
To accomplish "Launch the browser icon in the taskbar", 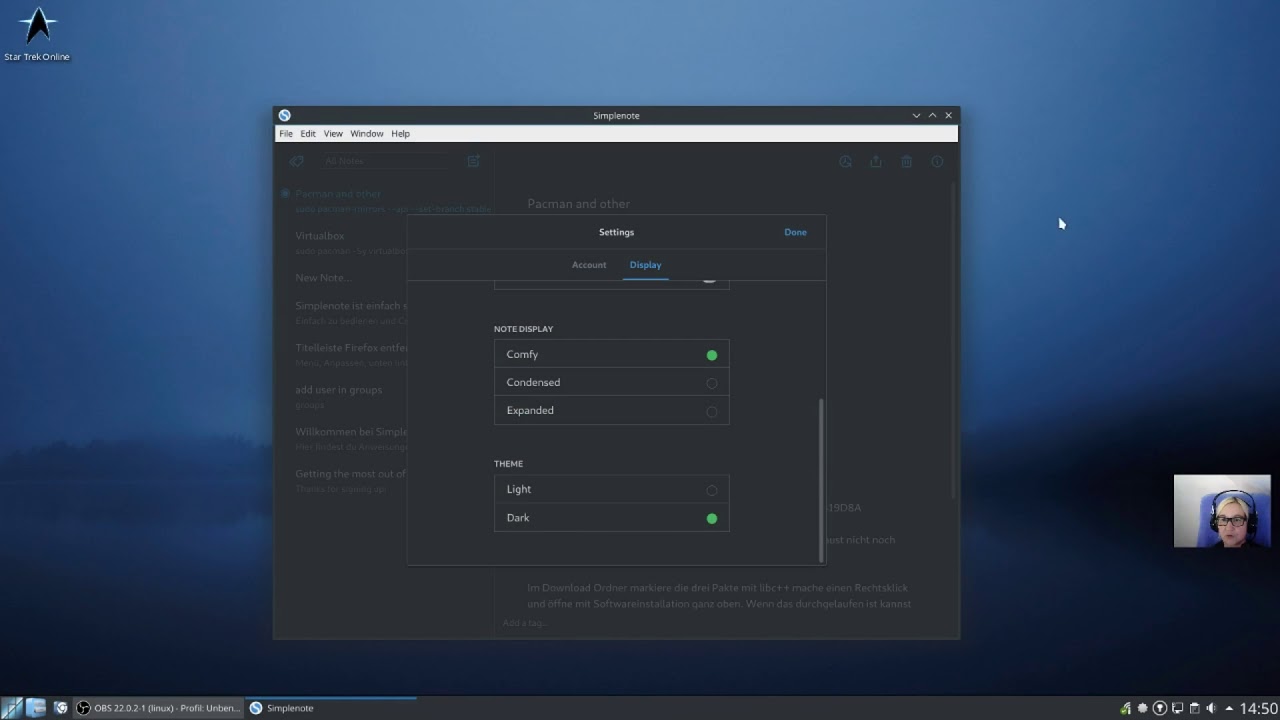I will pos(60,708).
